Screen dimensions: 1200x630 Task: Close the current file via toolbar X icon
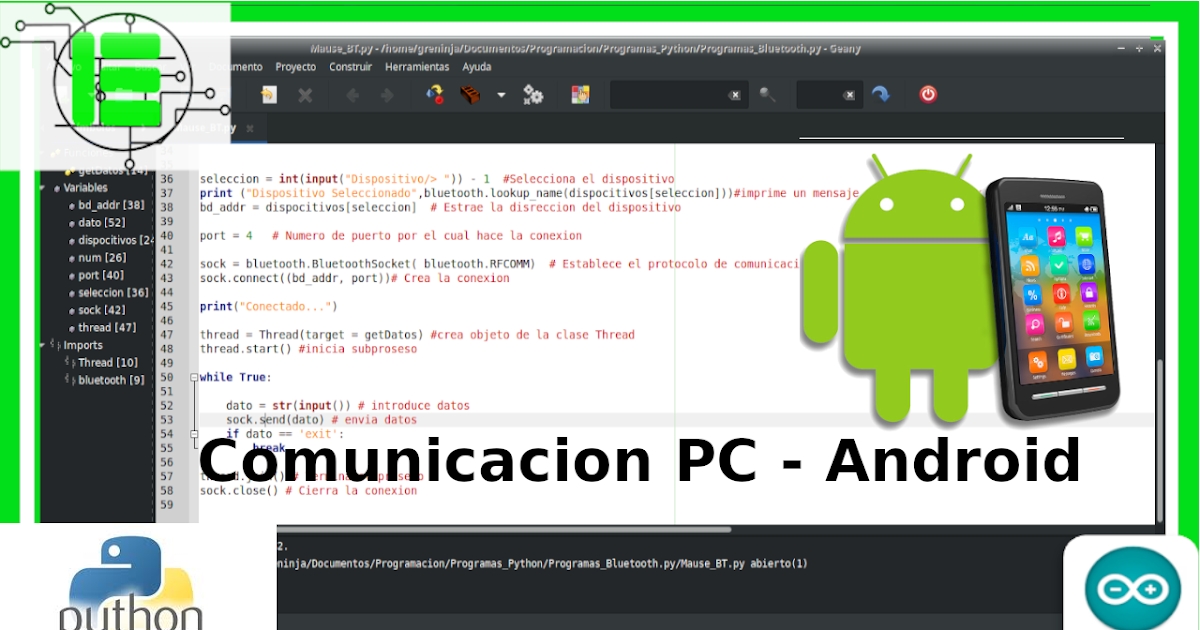click(306, 95)
